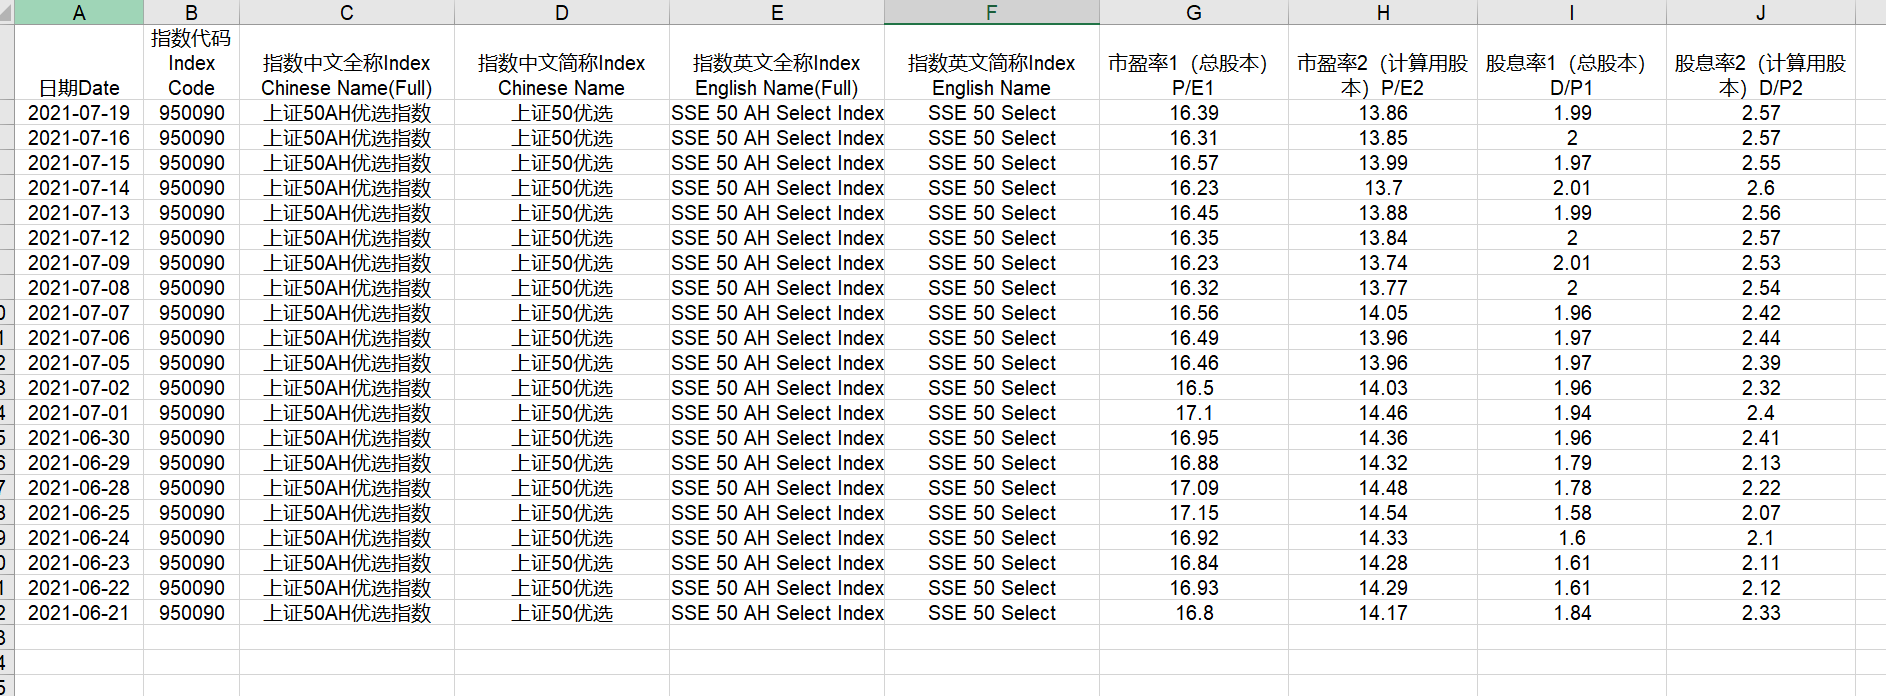Select date cell 2021-07-15

click(x=79, y=163)
